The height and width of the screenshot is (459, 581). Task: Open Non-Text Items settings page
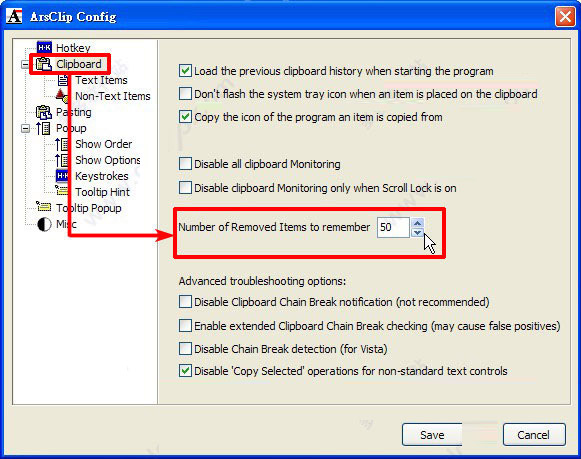coord(113,96)
